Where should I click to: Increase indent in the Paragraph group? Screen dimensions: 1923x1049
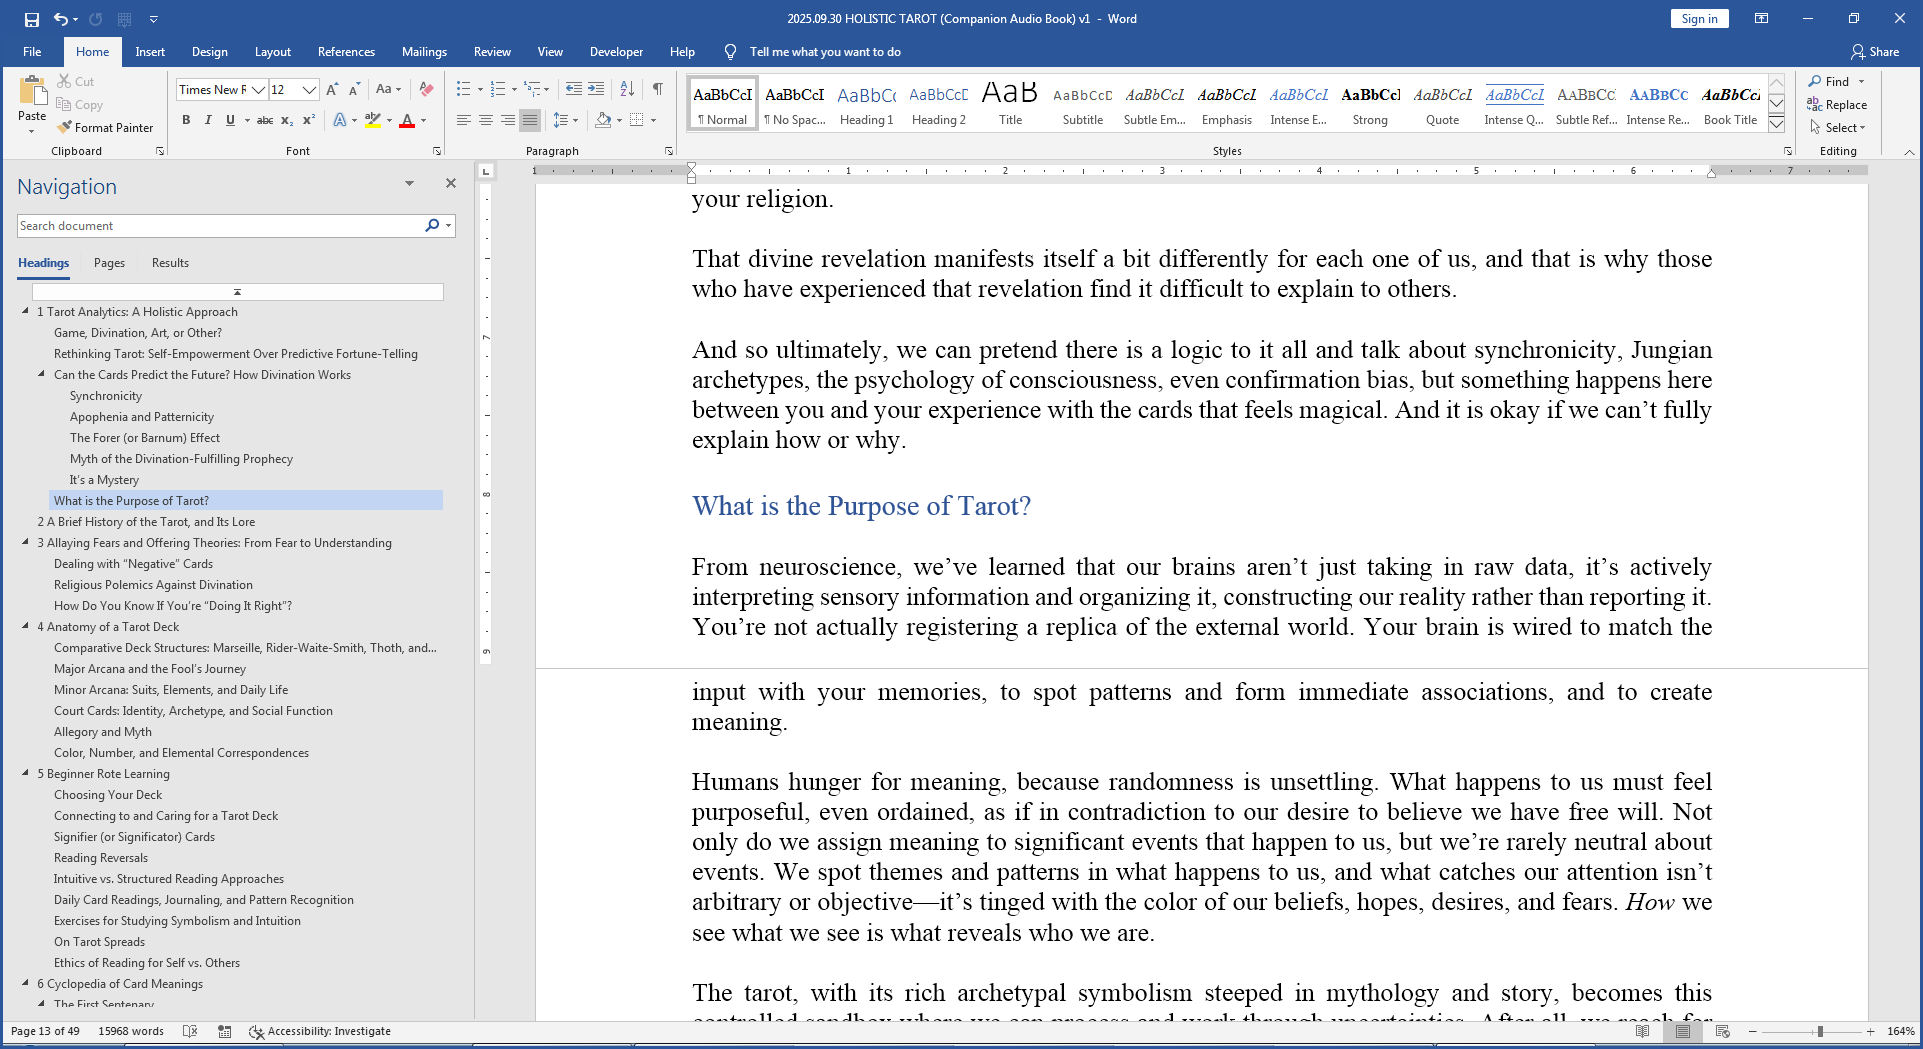(596, 89)
